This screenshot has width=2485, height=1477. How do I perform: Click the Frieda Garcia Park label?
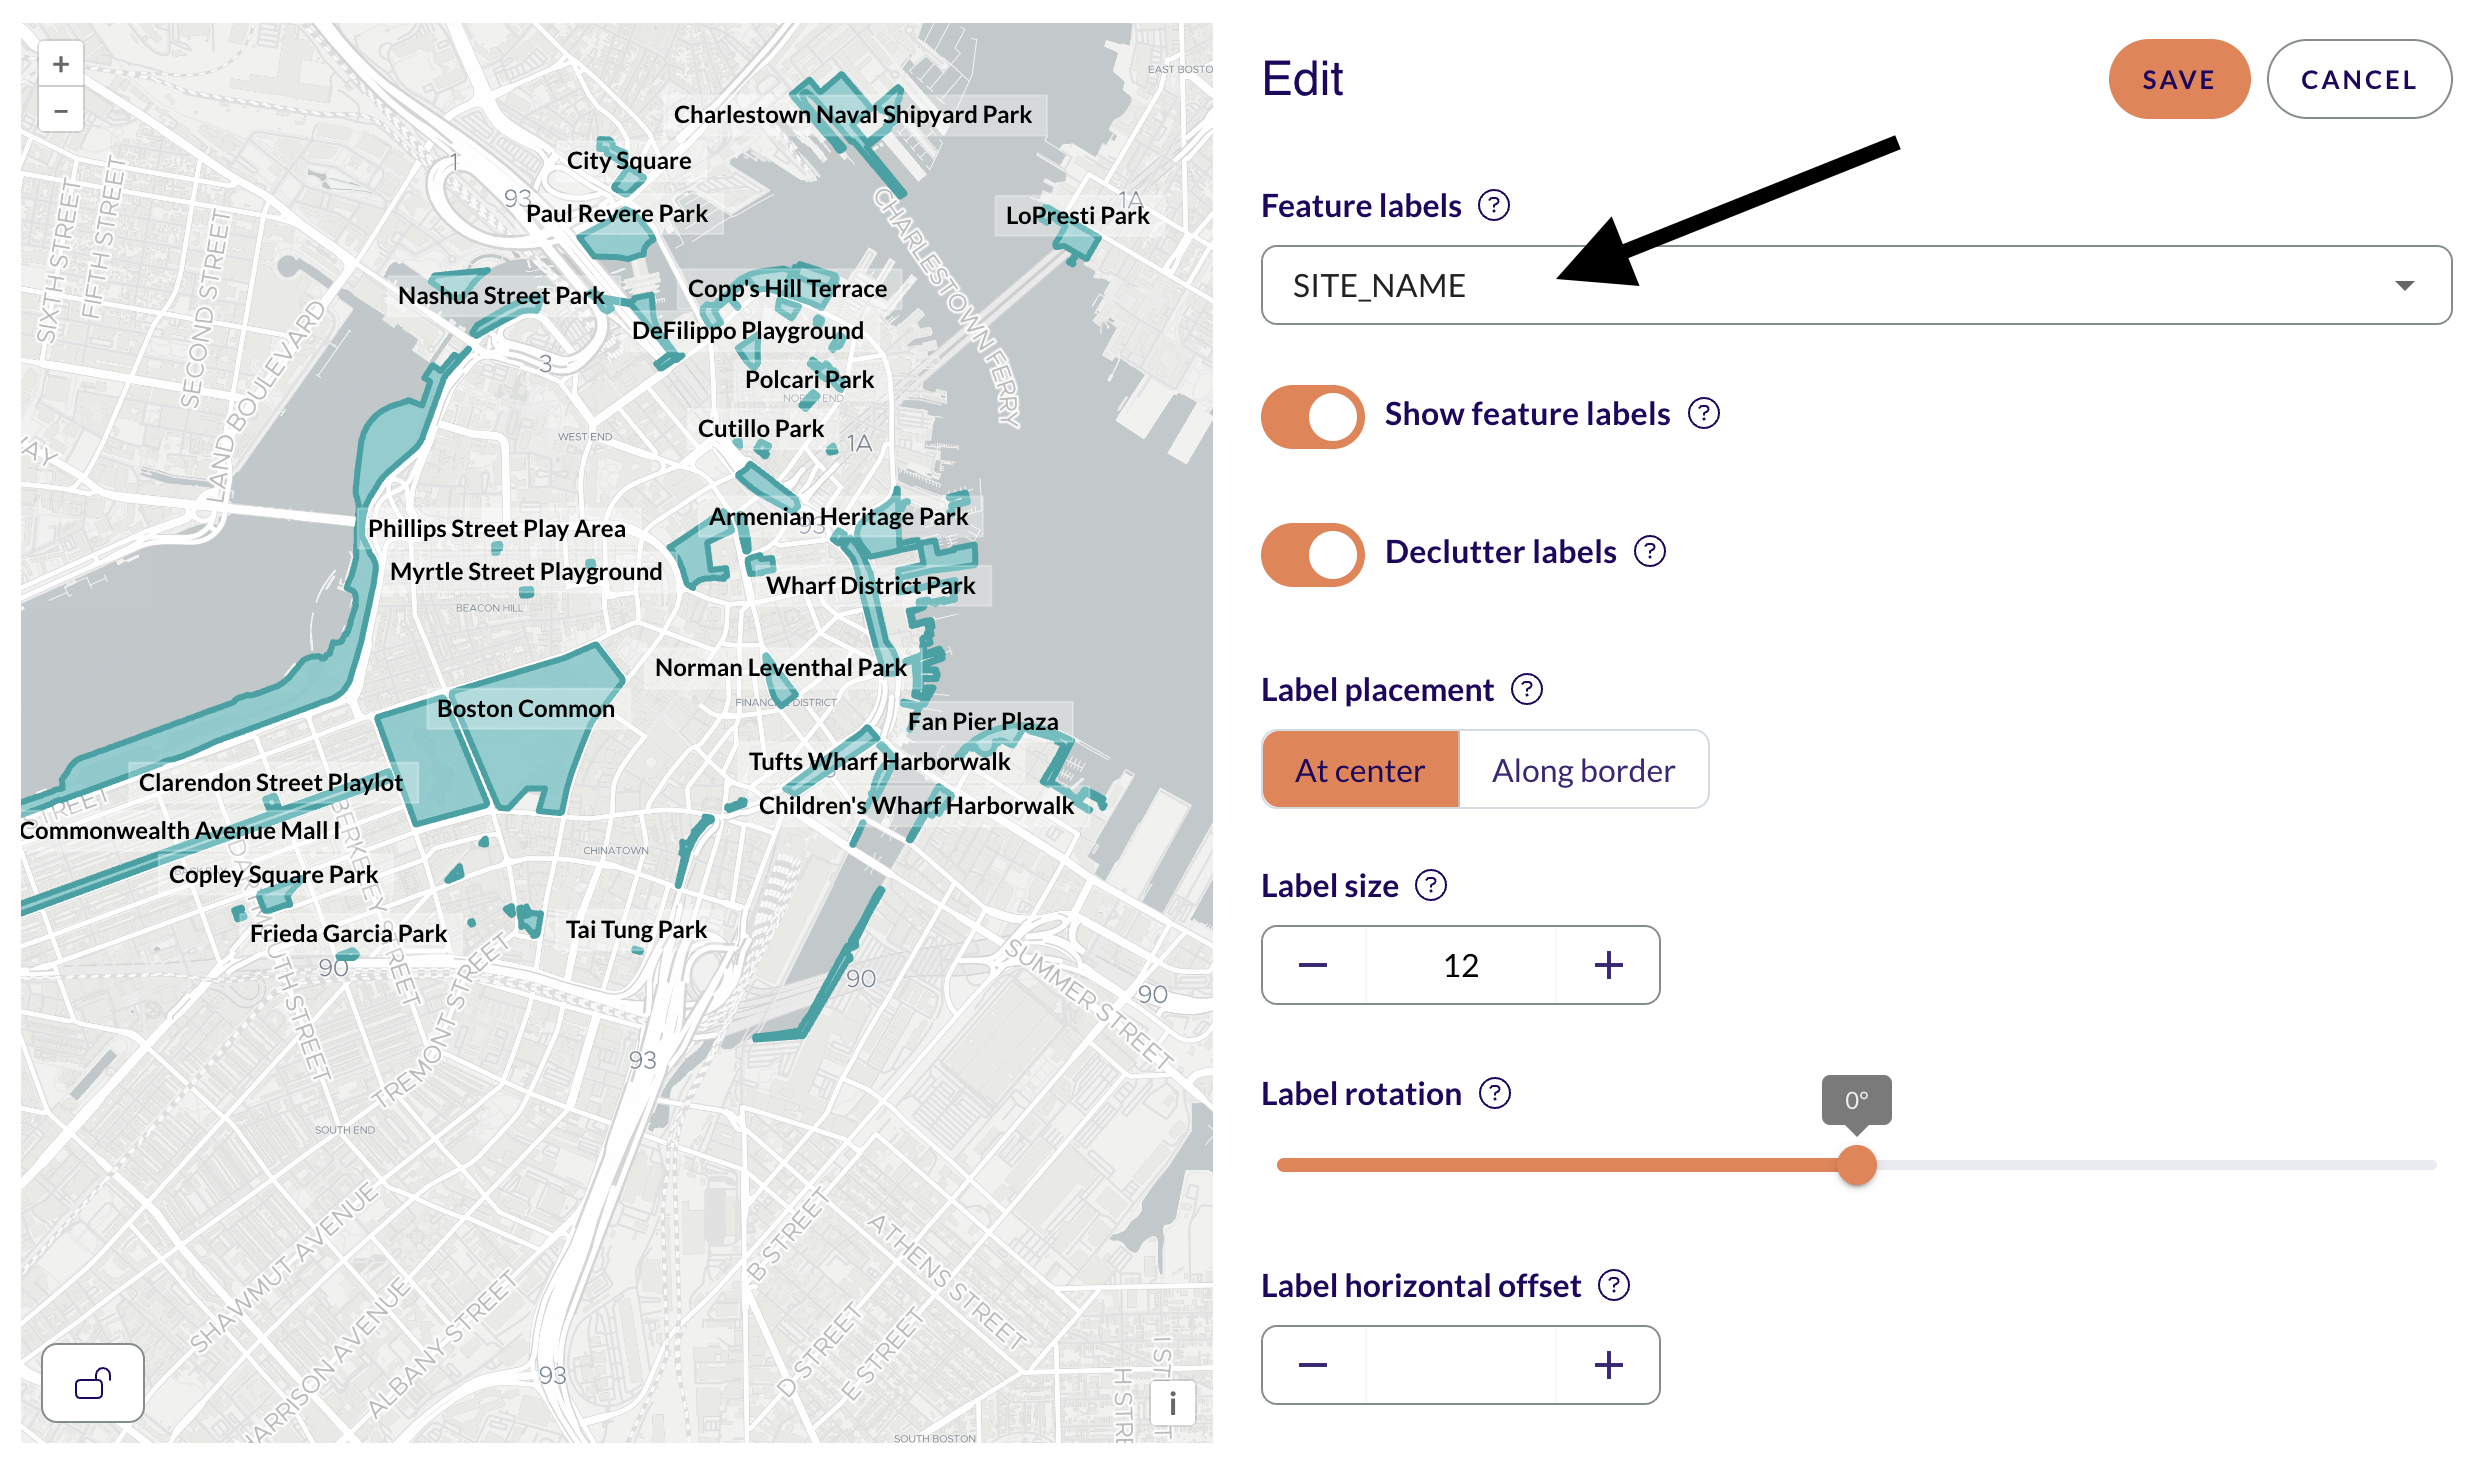[x=349, y=933]
